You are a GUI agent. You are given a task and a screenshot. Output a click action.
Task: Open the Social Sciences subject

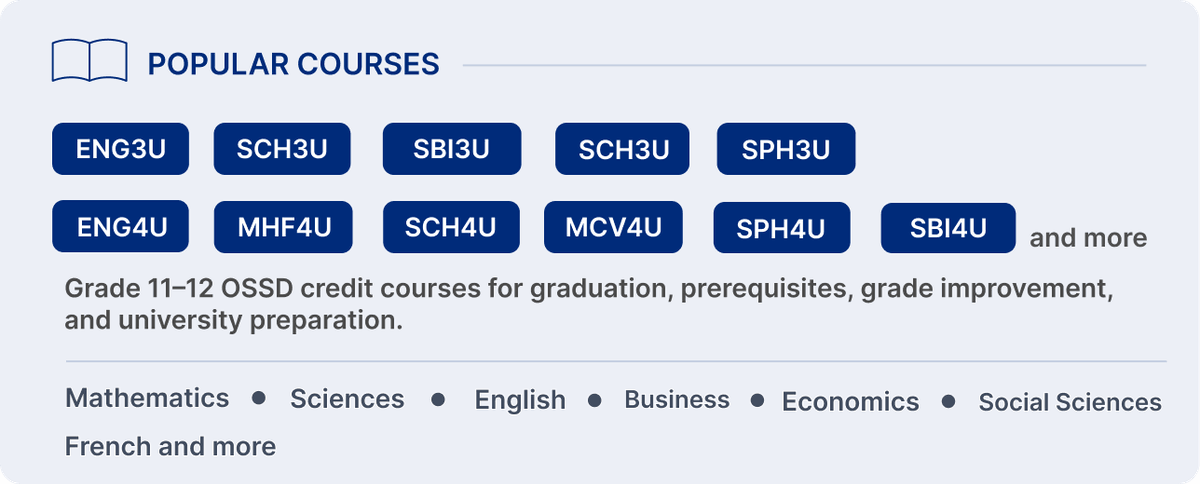tap(1070, 402)
